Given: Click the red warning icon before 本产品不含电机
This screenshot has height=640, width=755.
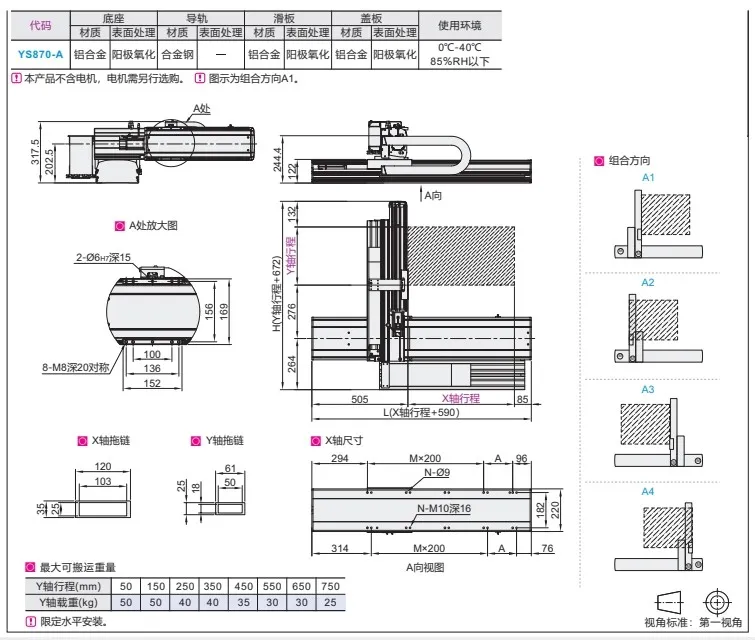Looking at the screenshot, I should pos(16,79).
